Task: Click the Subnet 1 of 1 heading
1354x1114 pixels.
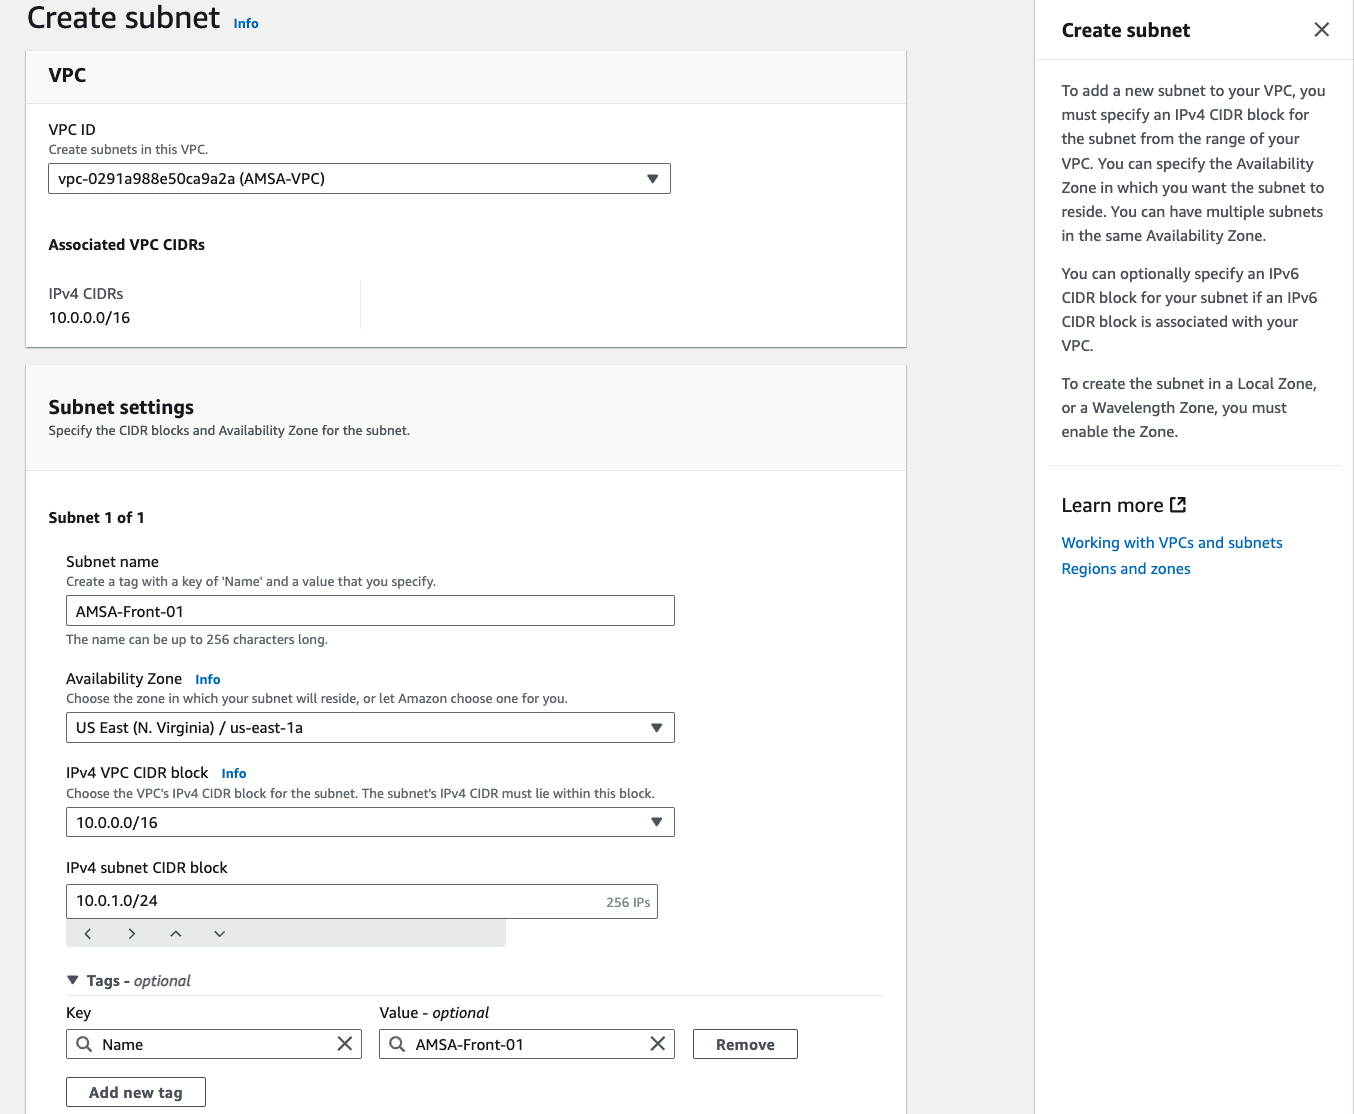Action: click(x=97, y=518)
